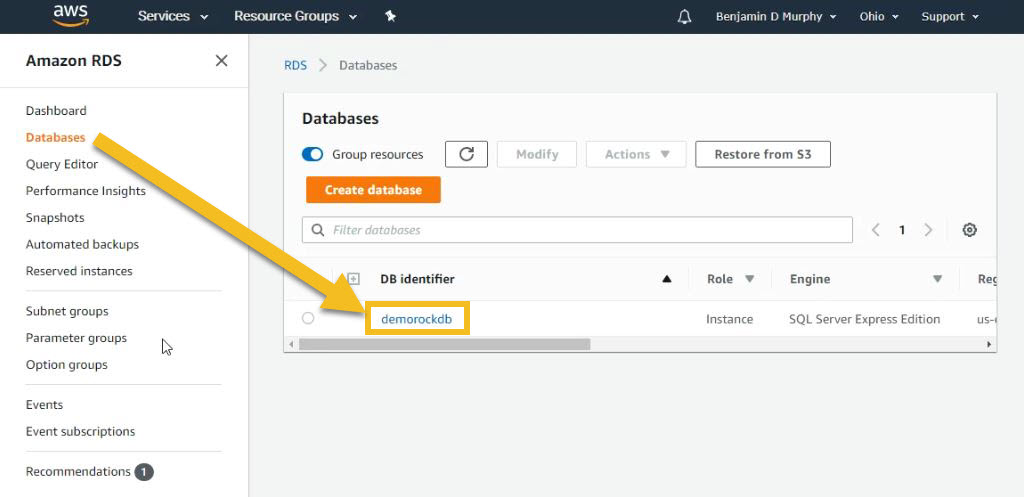The width and height of the screenshot is (1024, 497).
Task: Open Snapshots in sidebar
Action: coord(55,218)
